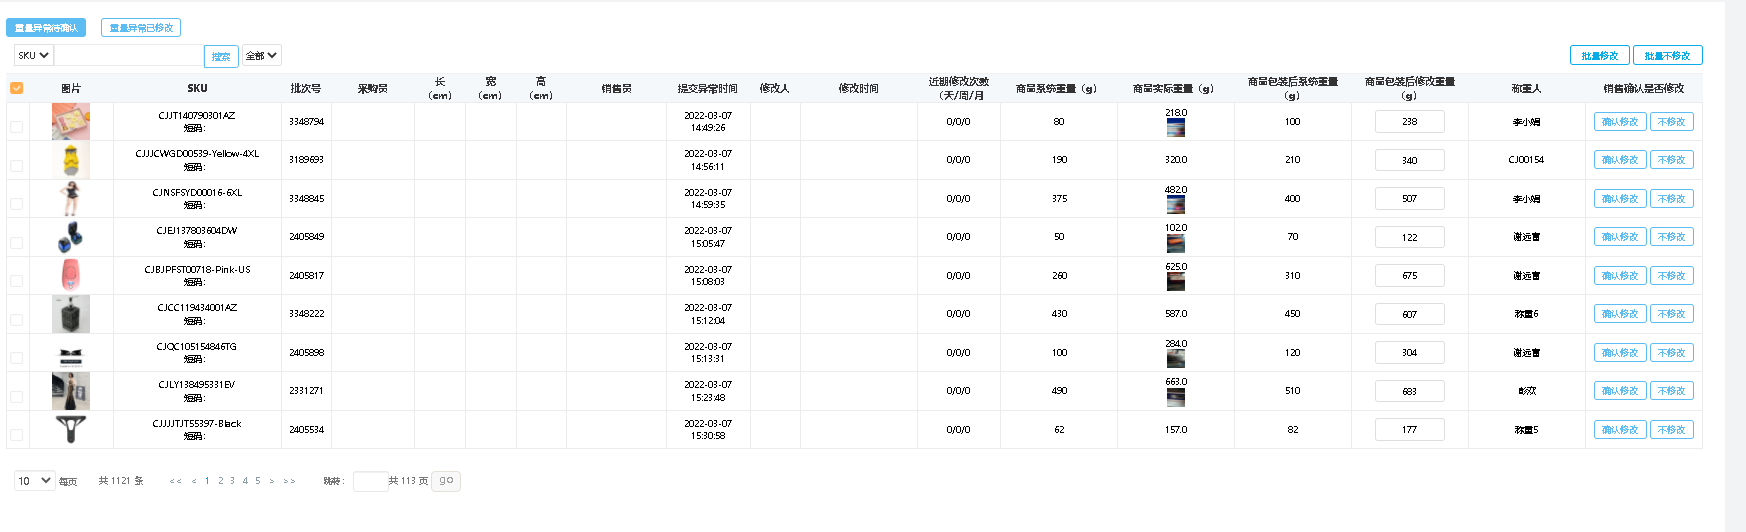The width and height of the screenshot is (1746, 532).
Task: Open weight photo thumbnail under 218.0
Action: click(x=1176, y=127)
